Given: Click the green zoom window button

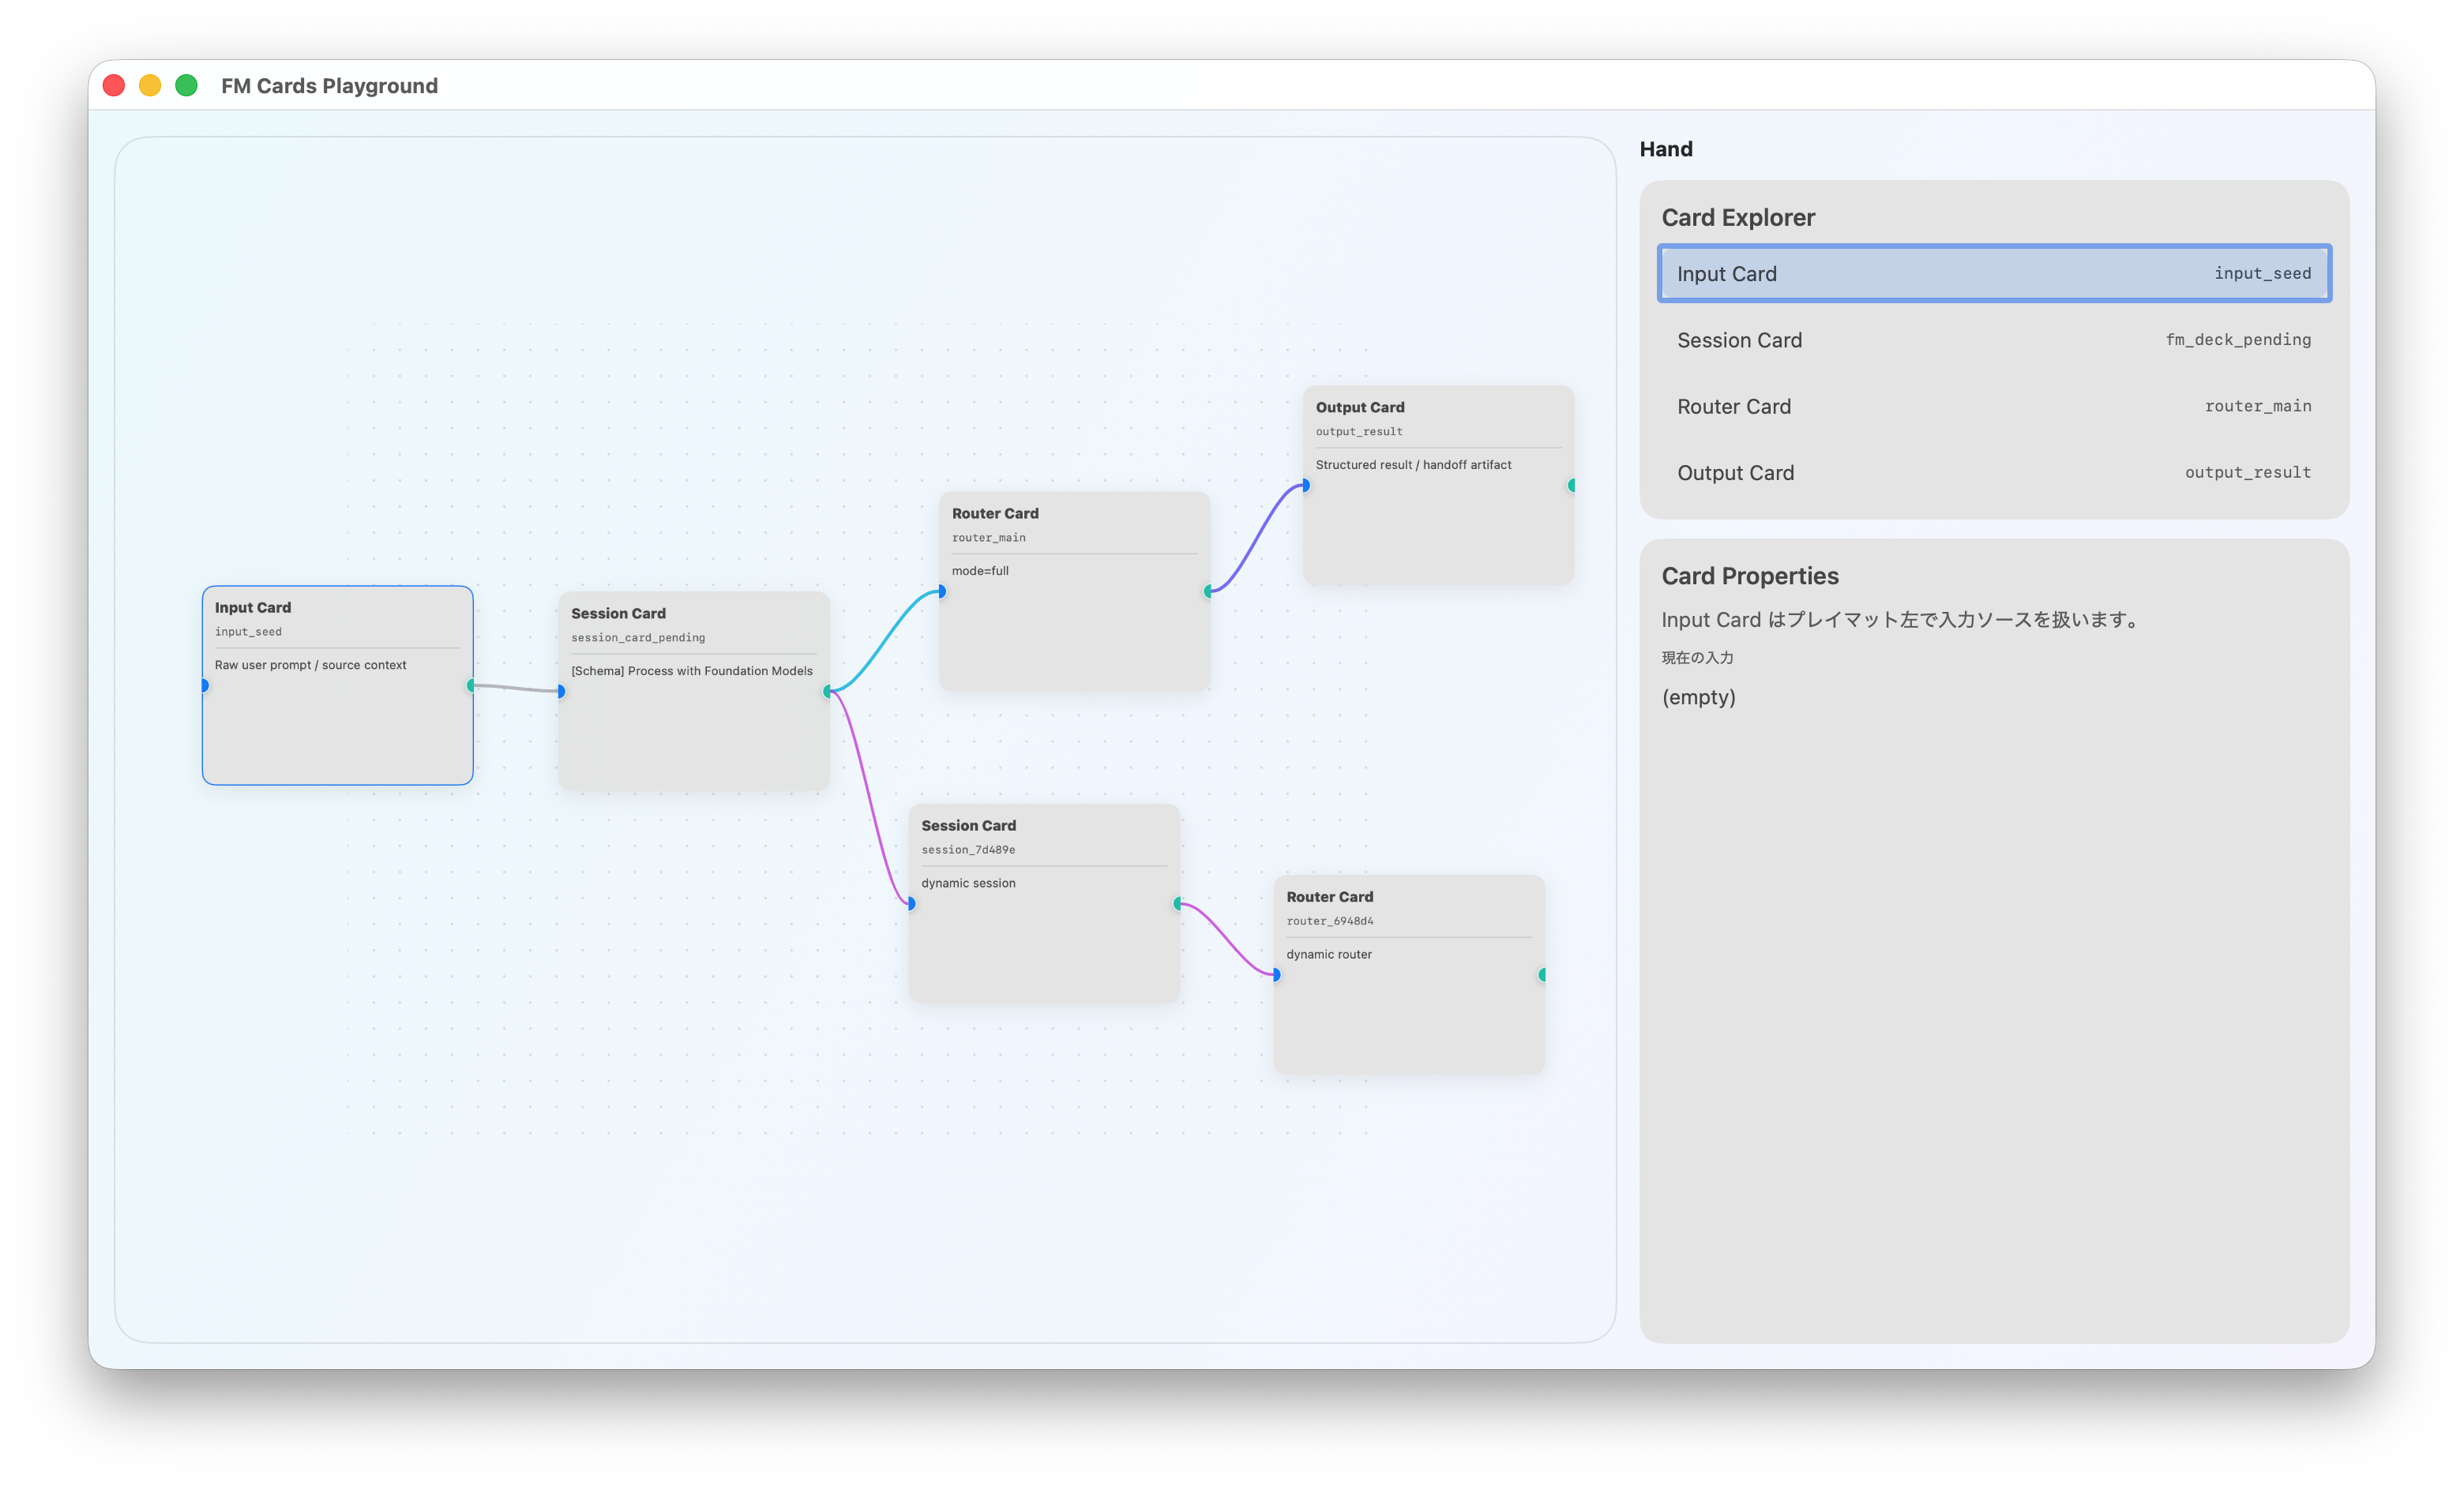Looking at the screenshot, I should point(186,86).
